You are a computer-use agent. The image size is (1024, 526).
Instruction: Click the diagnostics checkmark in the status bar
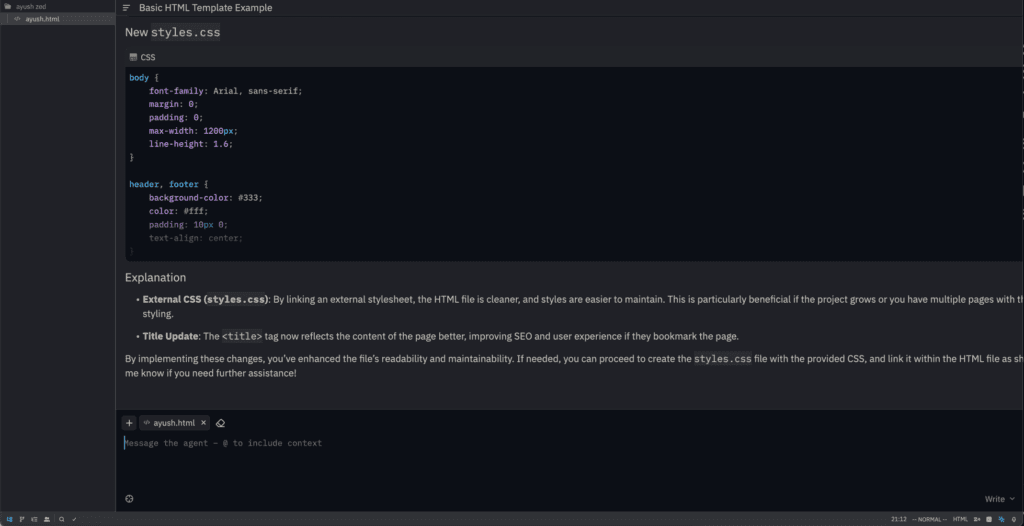[x=74, y=519]
